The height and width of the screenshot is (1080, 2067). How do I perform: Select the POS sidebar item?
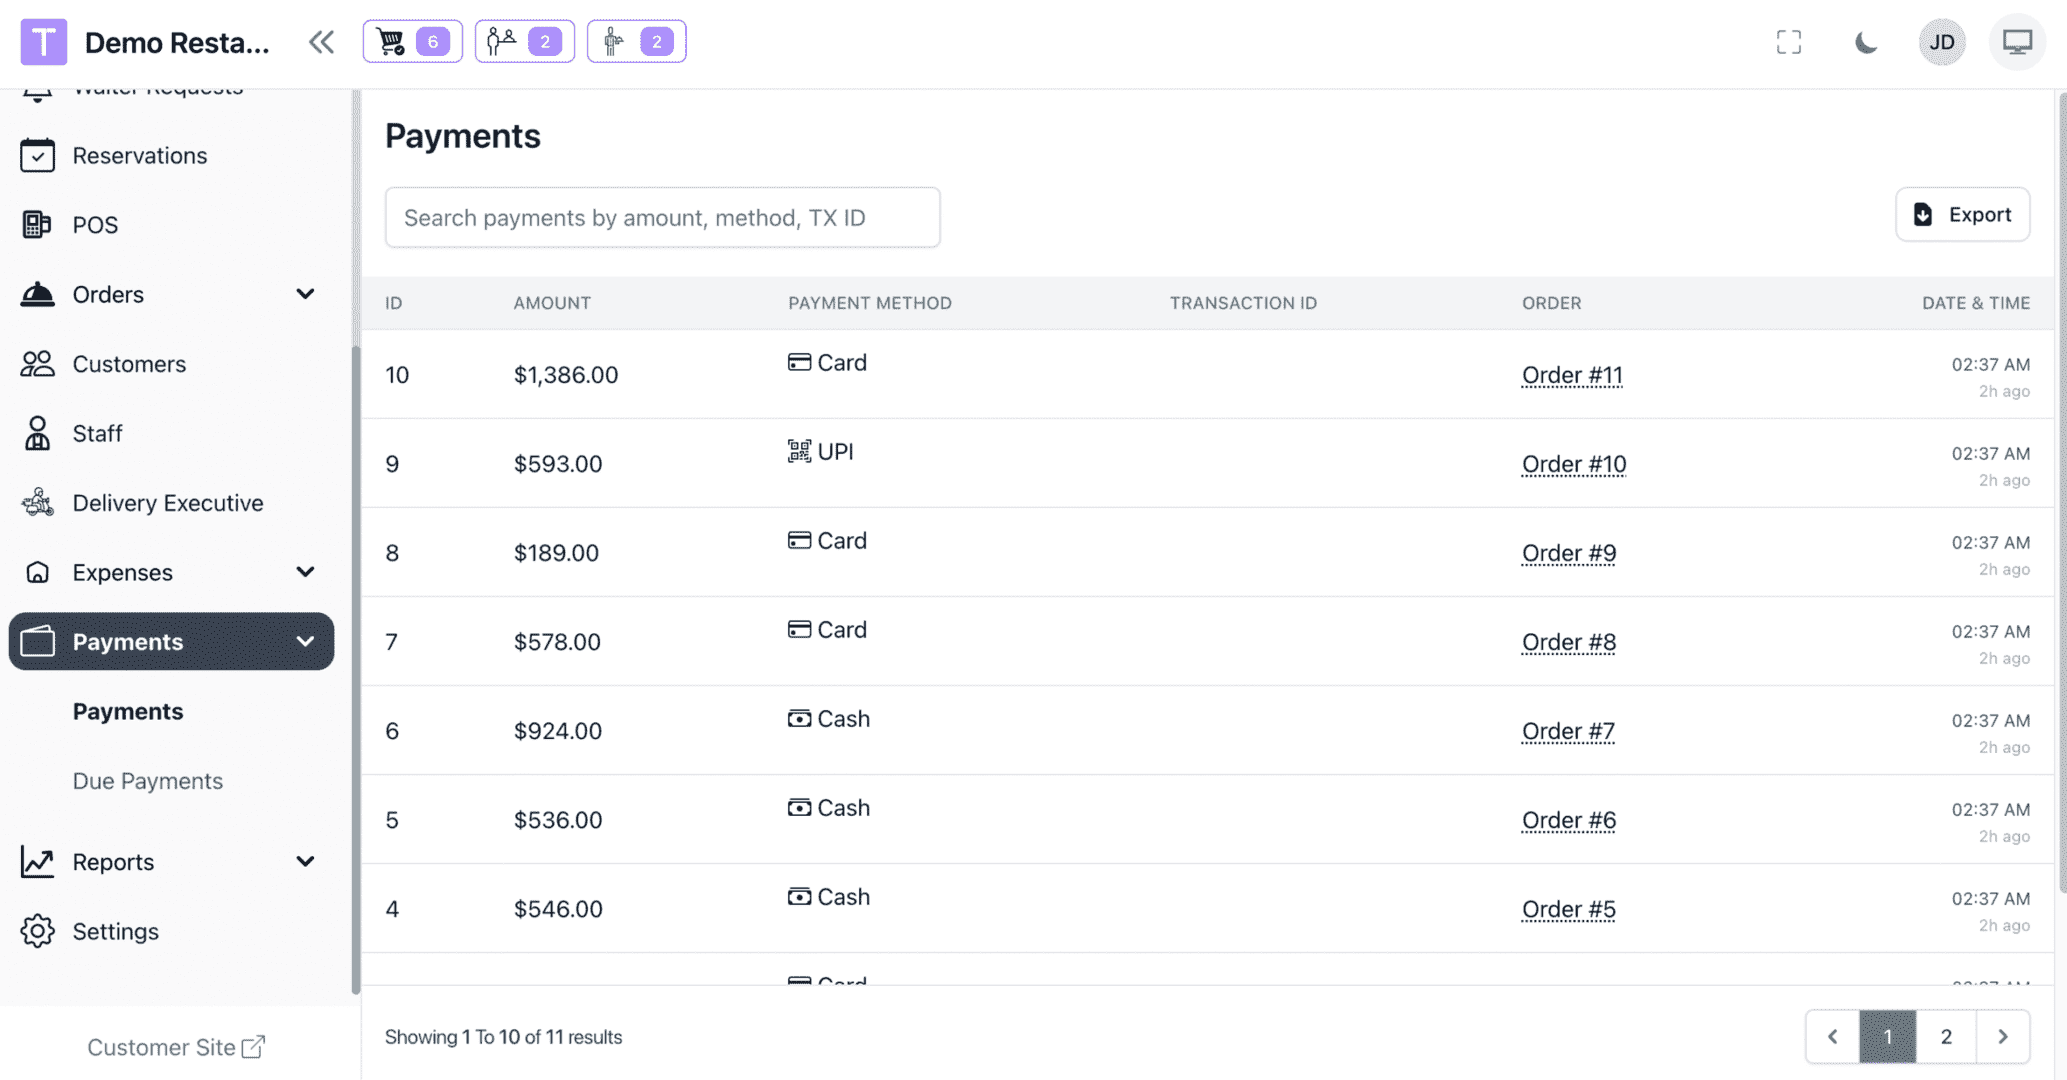point(95,224)
